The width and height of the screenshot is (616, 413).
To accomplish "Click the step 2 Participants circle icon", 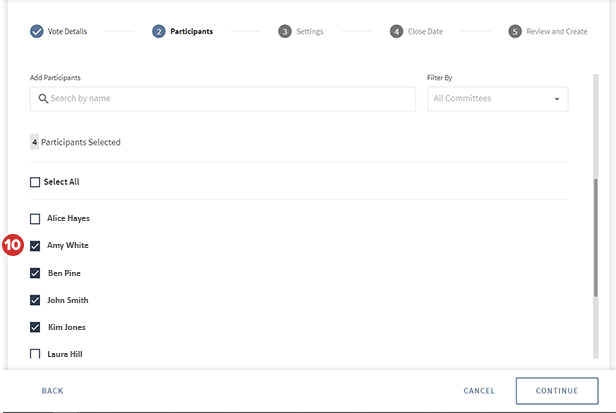I will (x=159, y=31).
